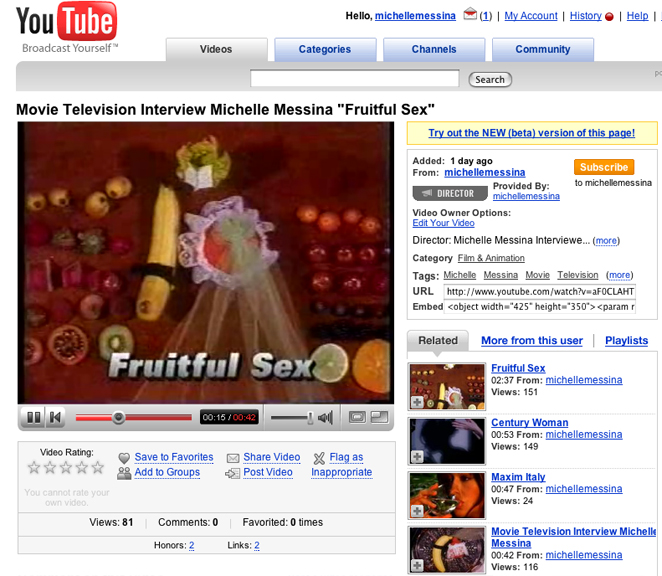Try out the NEW beta version link

(x=532, y=133)
